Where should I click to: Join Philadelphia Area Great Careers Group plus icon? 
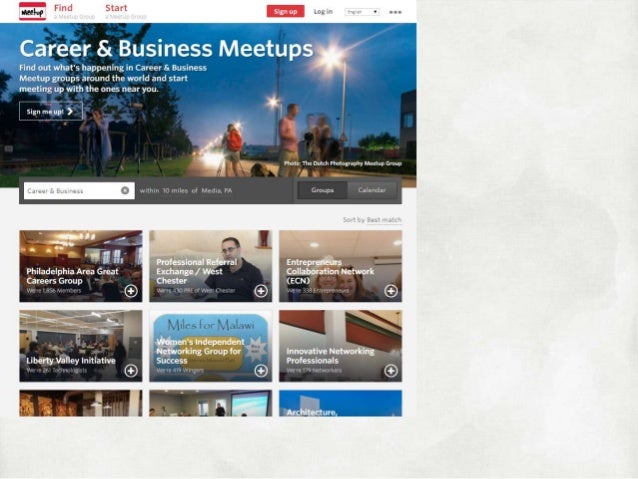[131, 291]
